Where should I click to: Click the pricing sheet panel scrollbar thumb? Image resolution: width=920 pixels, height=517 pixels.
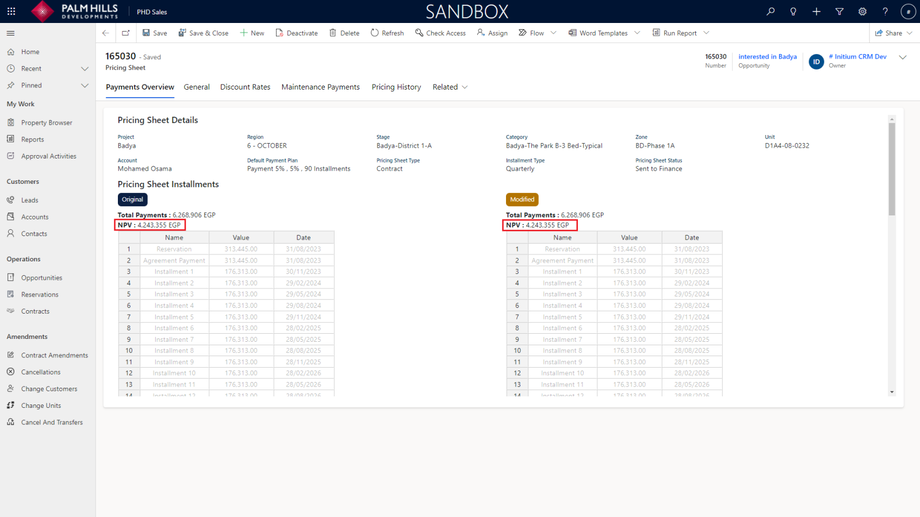coord(892,169)
